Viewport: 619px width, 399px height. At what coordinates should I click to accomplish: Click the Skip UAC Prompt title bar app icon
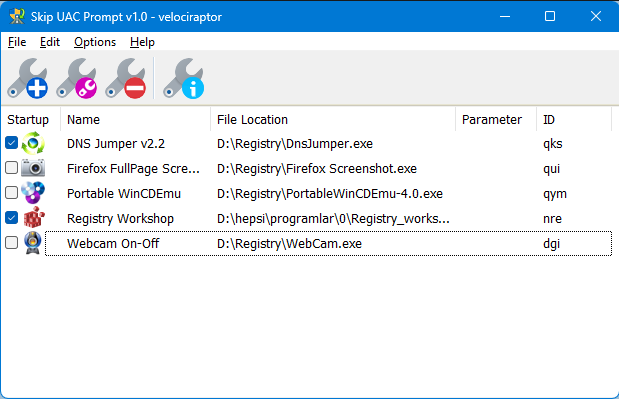click(17, 17)
